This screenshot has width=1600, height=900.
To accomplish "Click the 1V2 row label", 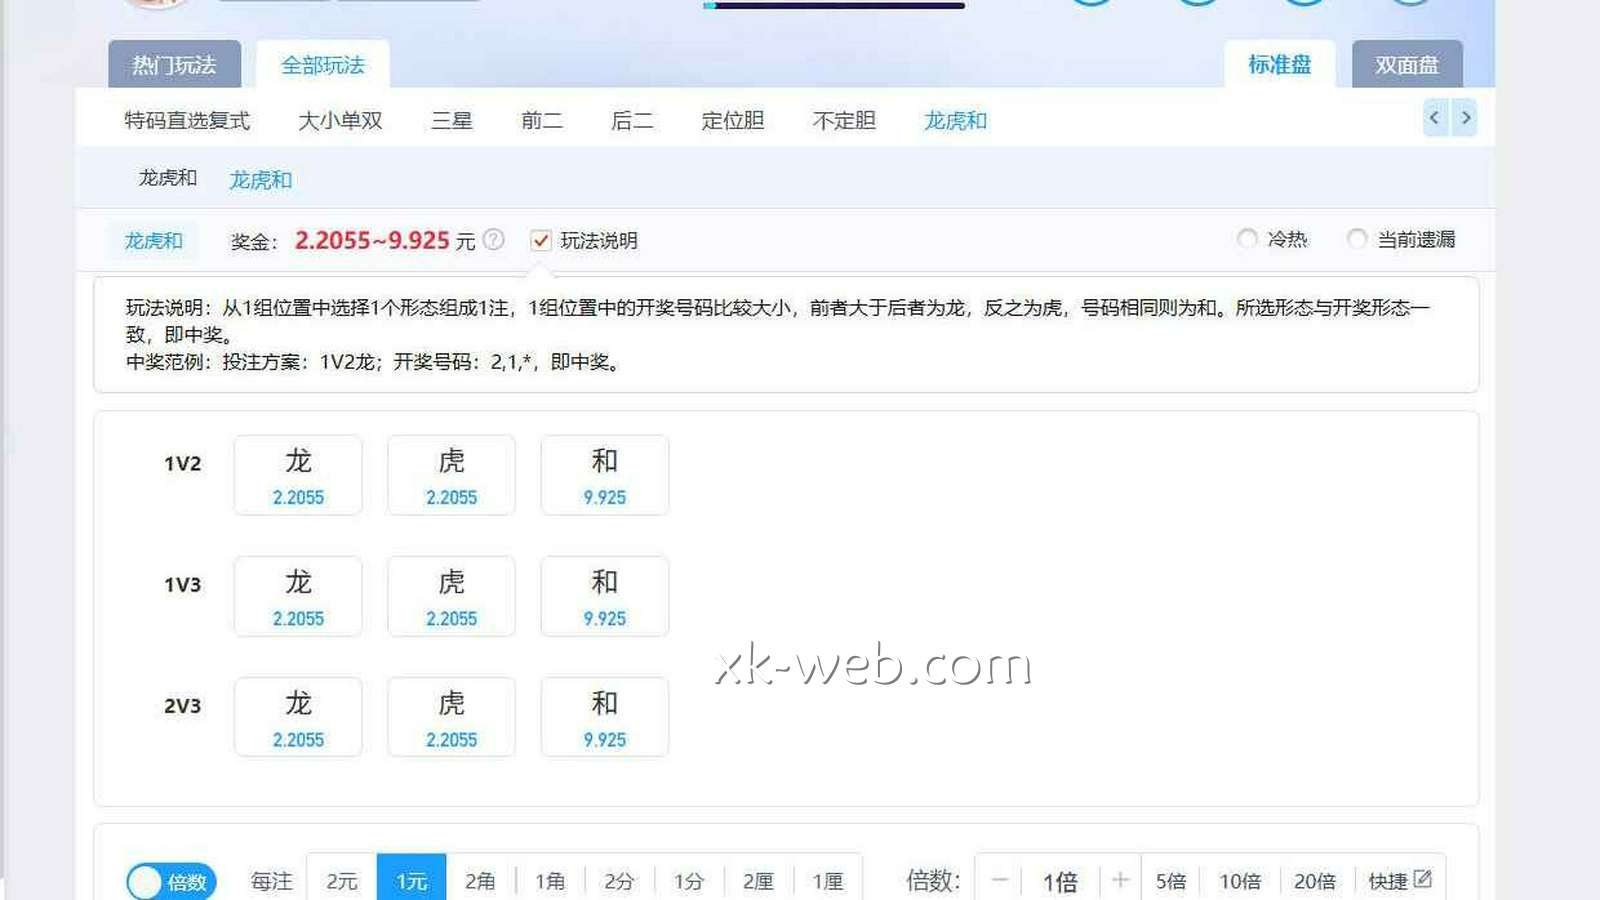I will [183, 464].
